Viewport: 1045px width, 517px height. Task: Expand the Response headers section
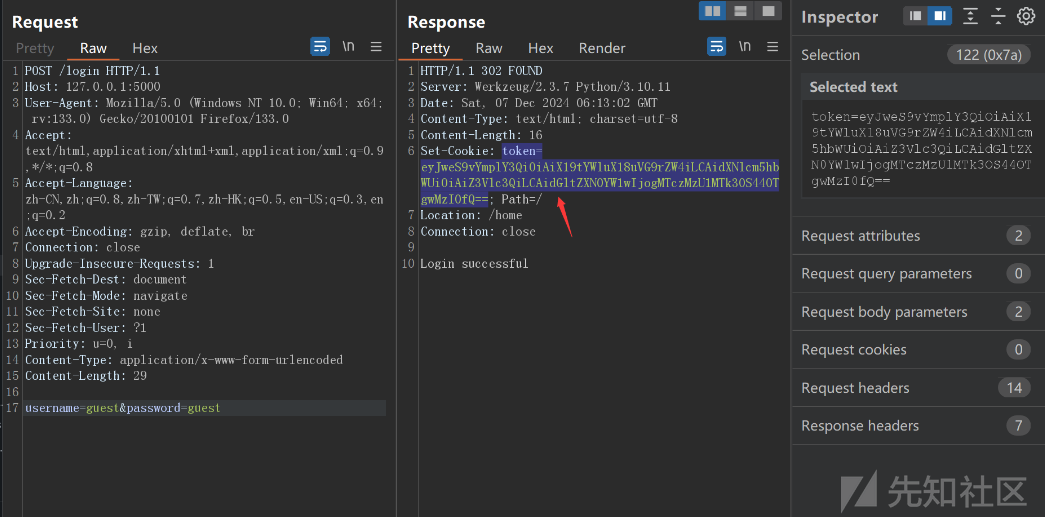tap(859, 426)
